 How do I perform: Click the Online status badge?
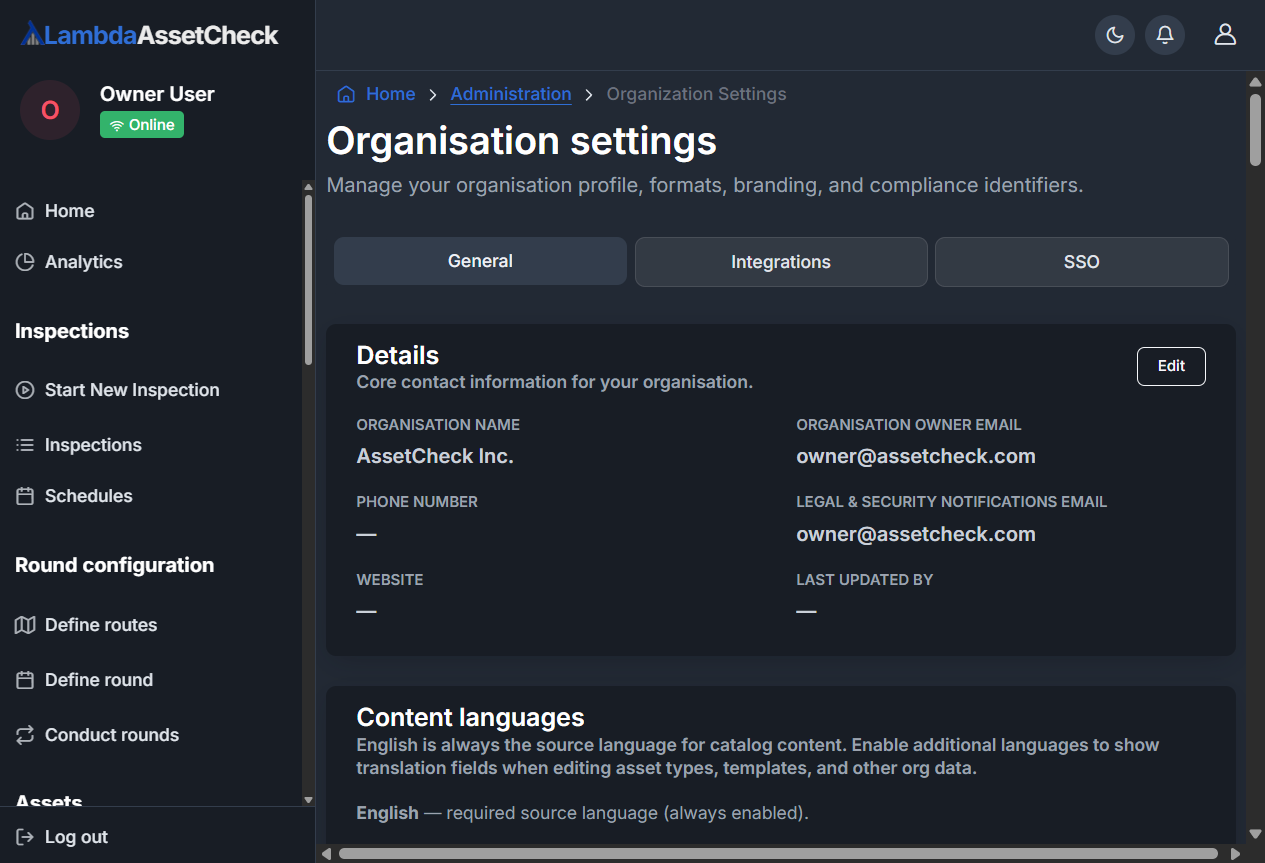(142, 125)
